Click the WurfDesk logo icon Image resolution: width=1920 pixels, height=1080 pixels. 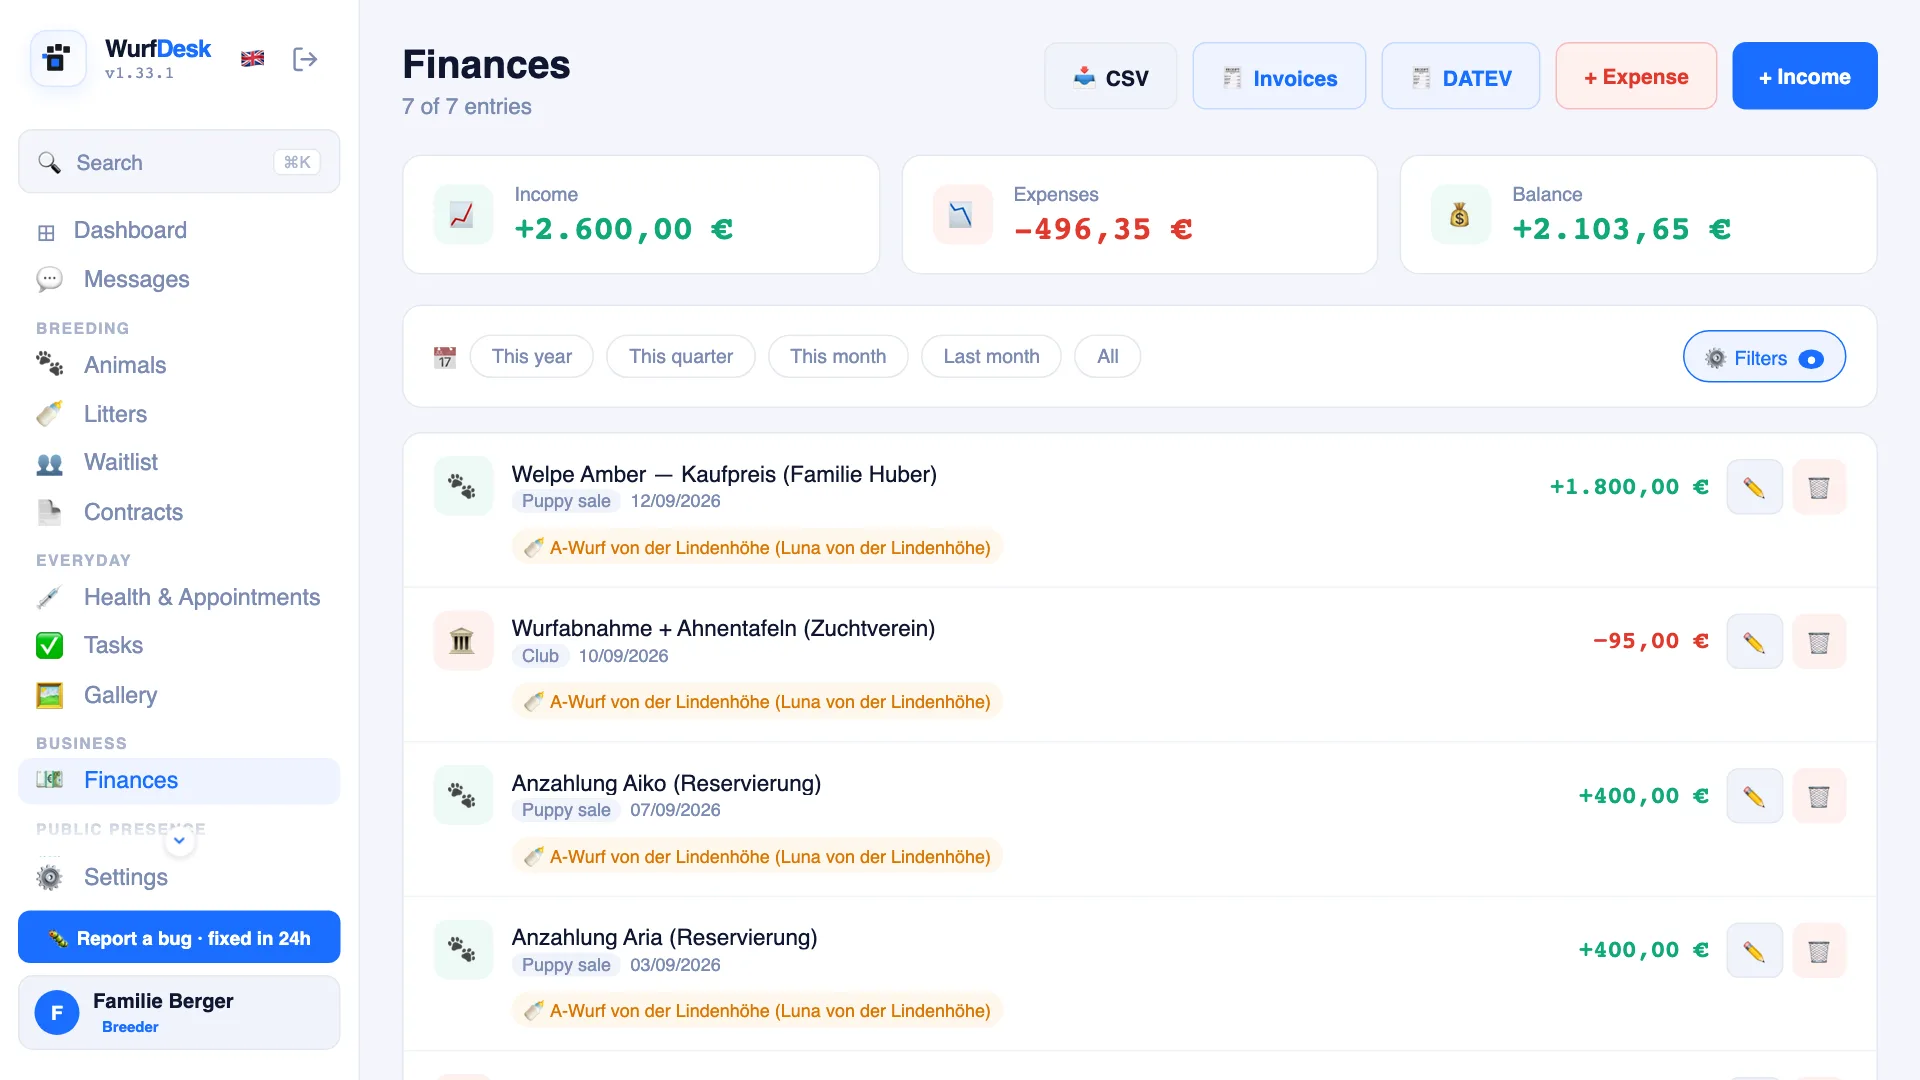(57, 59)
